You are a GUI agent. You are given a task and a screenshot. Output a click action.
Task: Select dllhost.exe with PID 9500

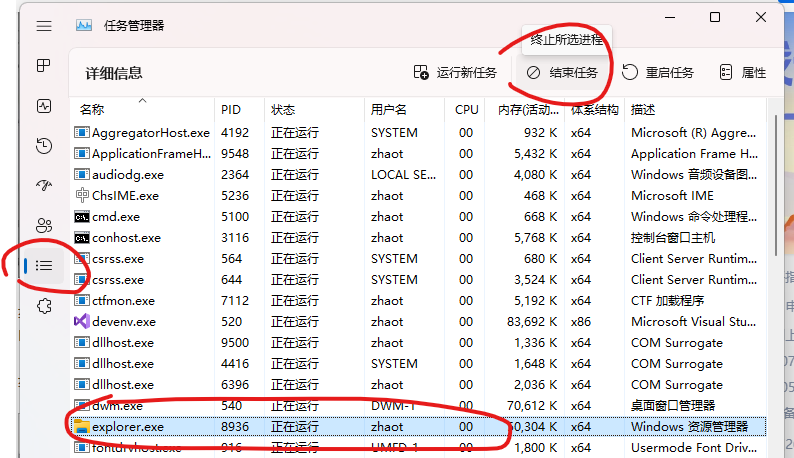tap(418, 343)
